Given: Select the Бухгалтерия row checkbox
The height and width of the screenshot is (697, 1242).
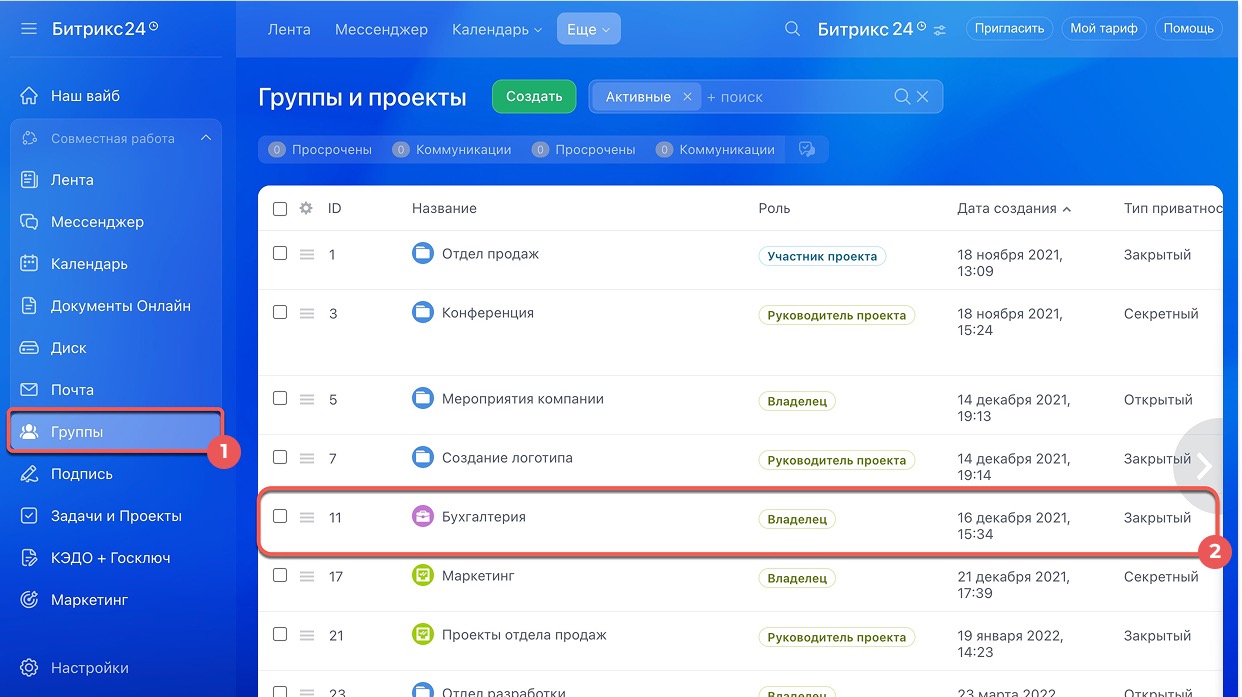Looking at the screenshot, I should [280, 517].
